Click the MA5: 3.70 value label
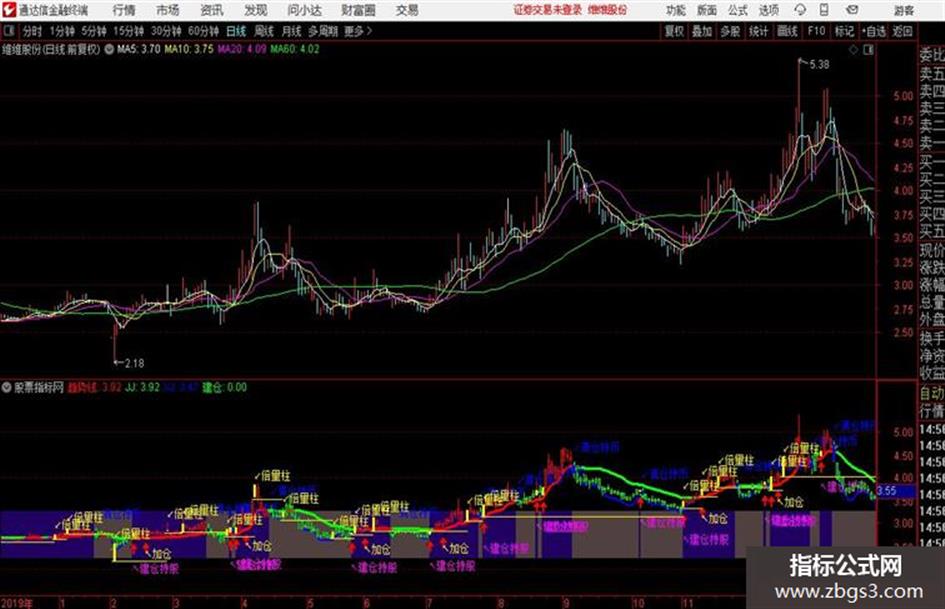Image resolution: width=945 pixels, height=609 pixels. pos(139,49)
